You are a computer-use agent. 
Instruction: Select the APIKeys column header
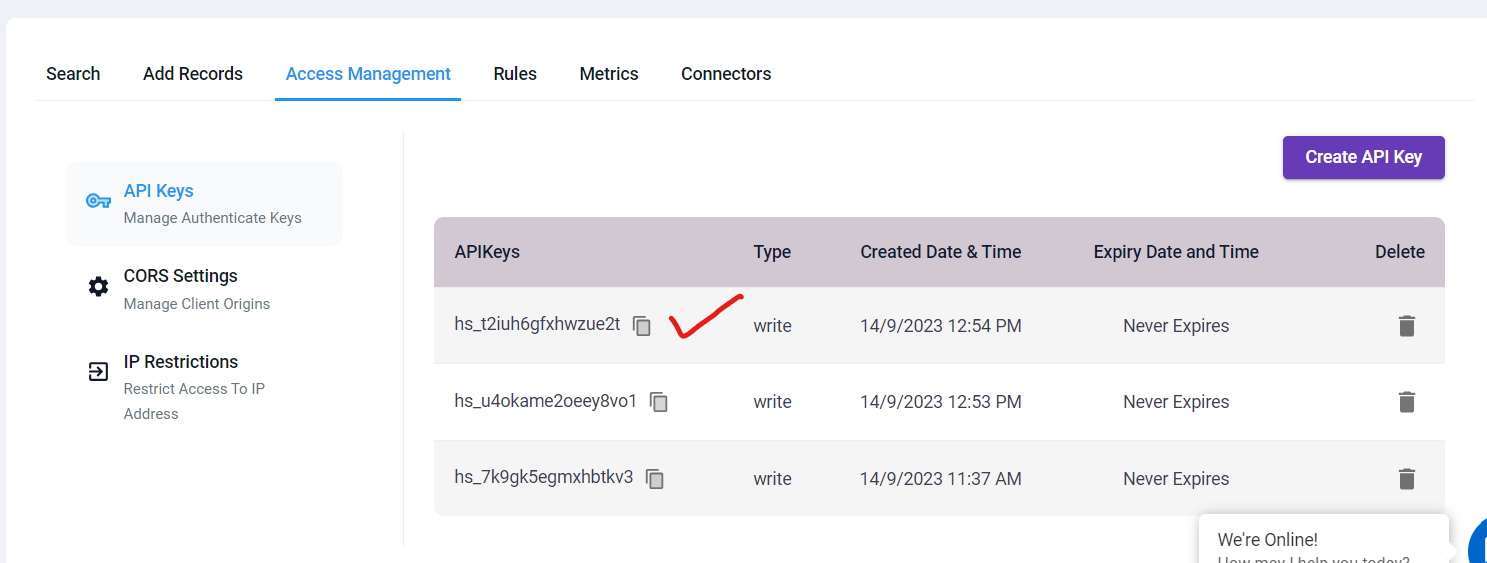(487, 252)
